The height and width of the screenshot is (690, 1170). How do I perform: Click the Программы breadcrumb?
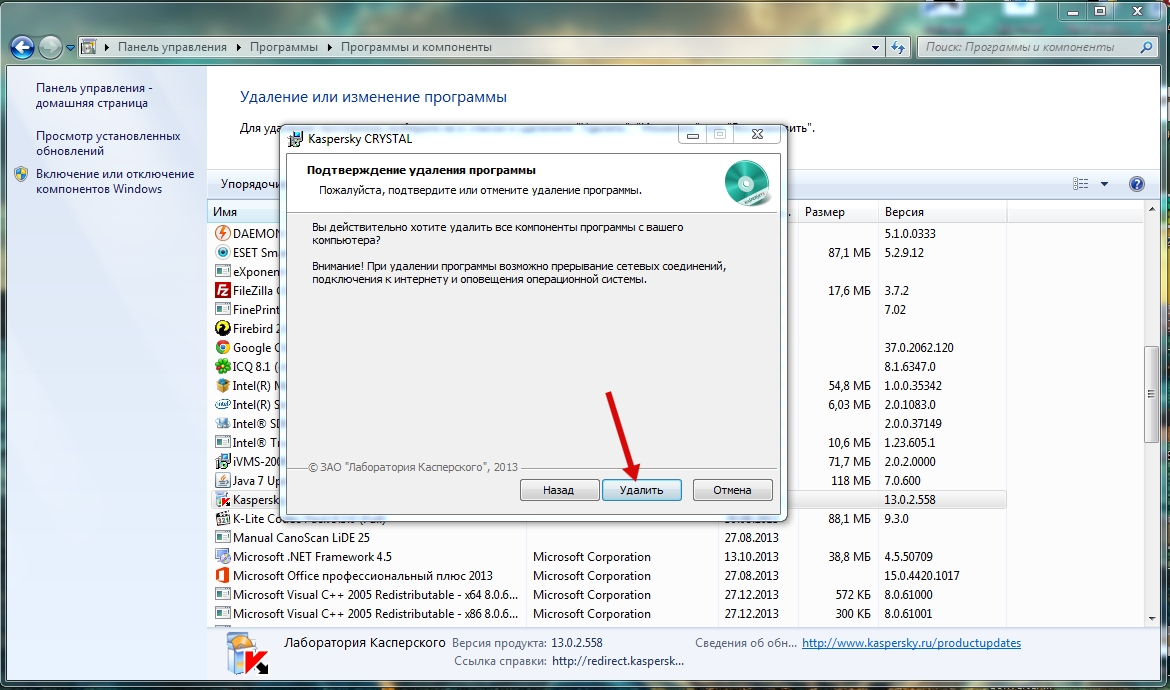tap(284, 47)
